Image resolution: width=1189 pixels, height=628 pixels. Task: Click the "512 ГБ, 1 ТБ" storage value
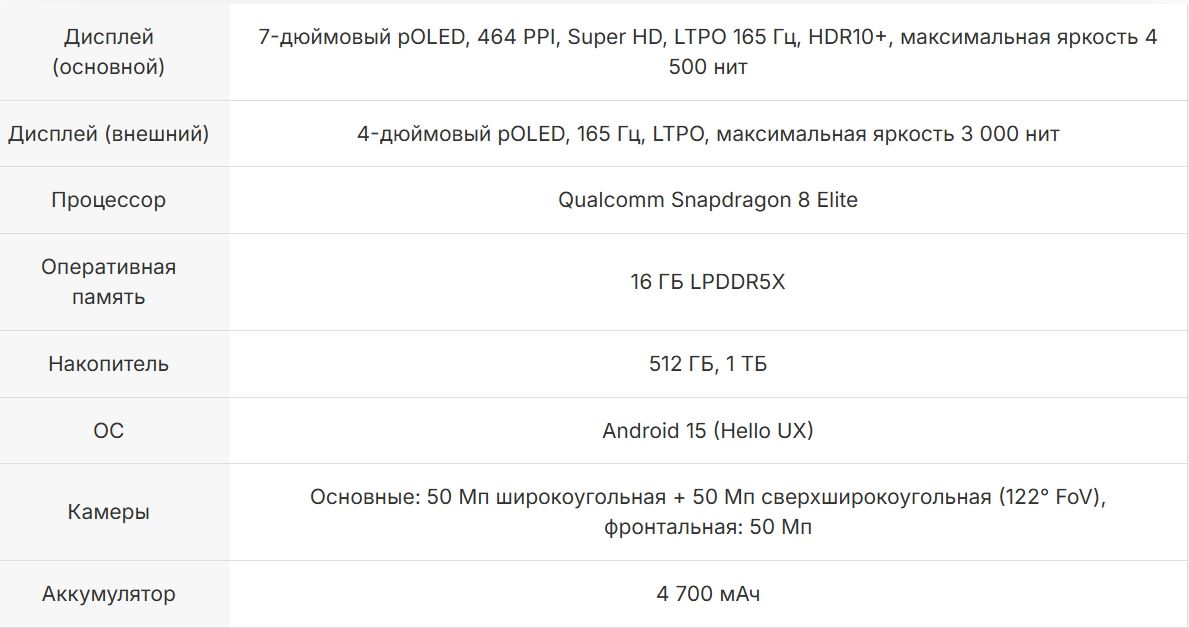(x=707, y=364)
